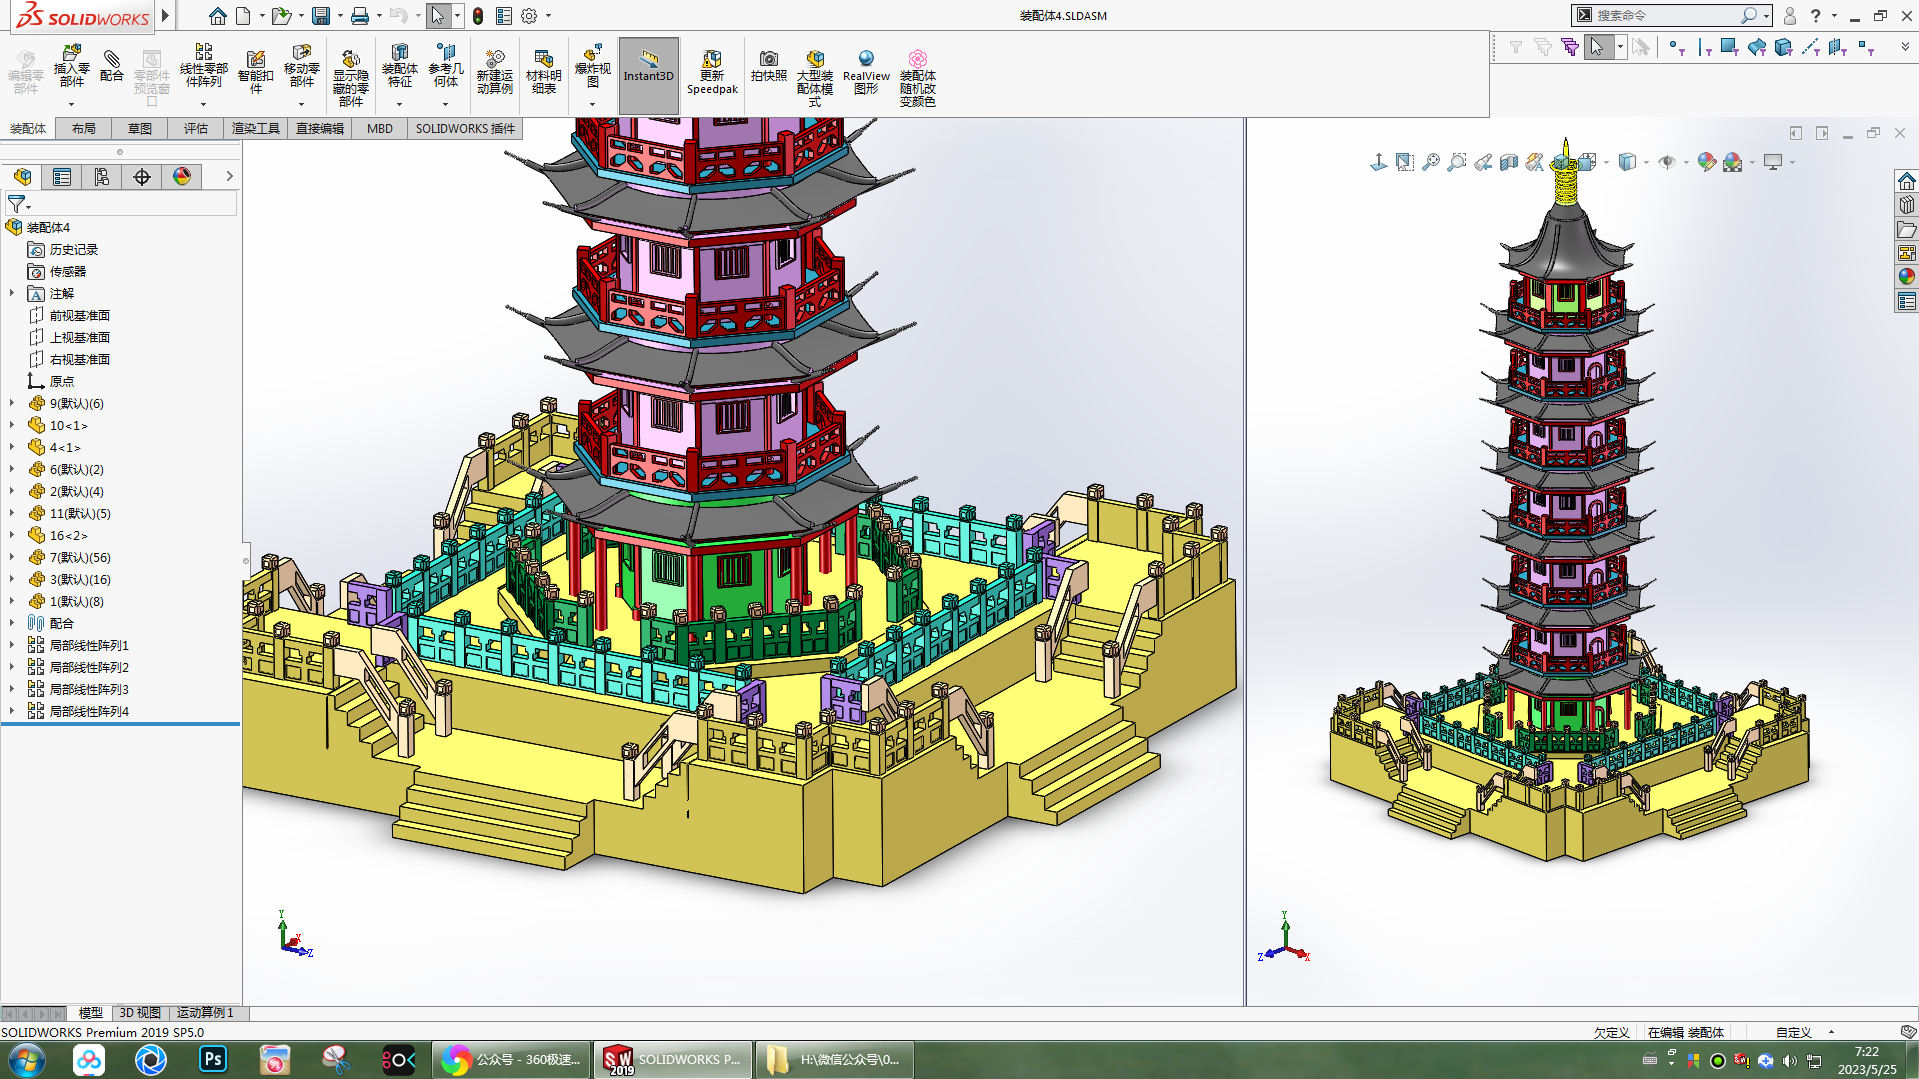Open the 智能扣件 smart fasteners tool

(x=256, y=72)
